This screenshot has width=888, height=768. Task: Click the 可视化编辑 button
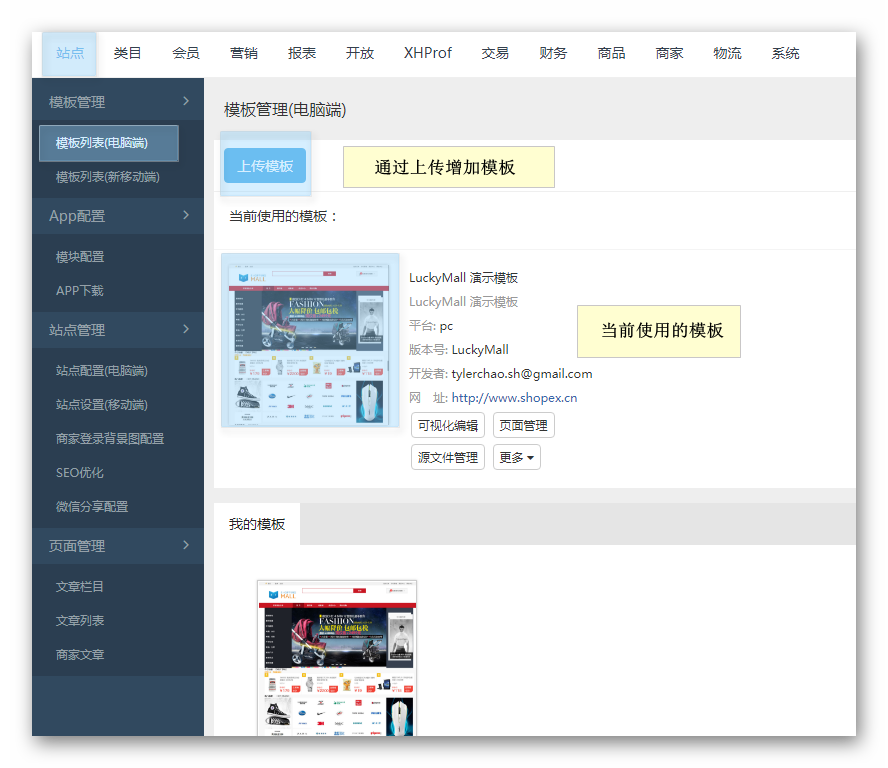pos(448,425)
